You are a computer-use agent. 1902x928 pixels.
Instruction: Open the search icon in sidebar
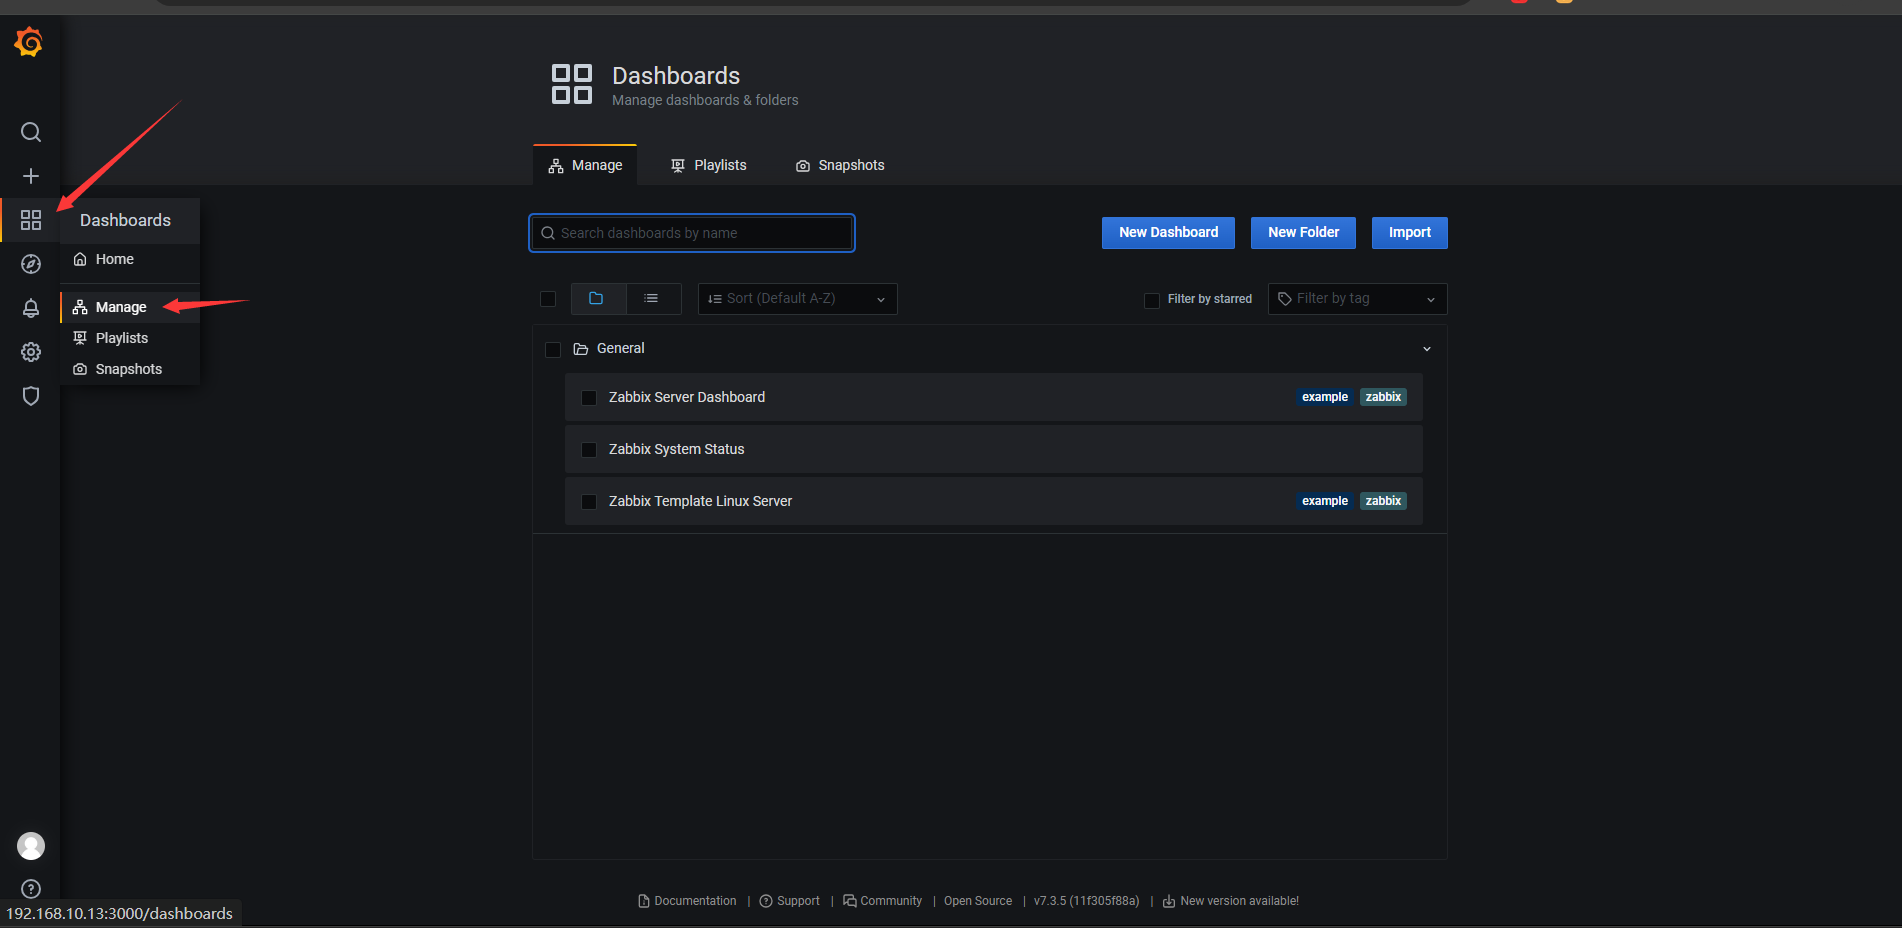[x=31, y=132]
